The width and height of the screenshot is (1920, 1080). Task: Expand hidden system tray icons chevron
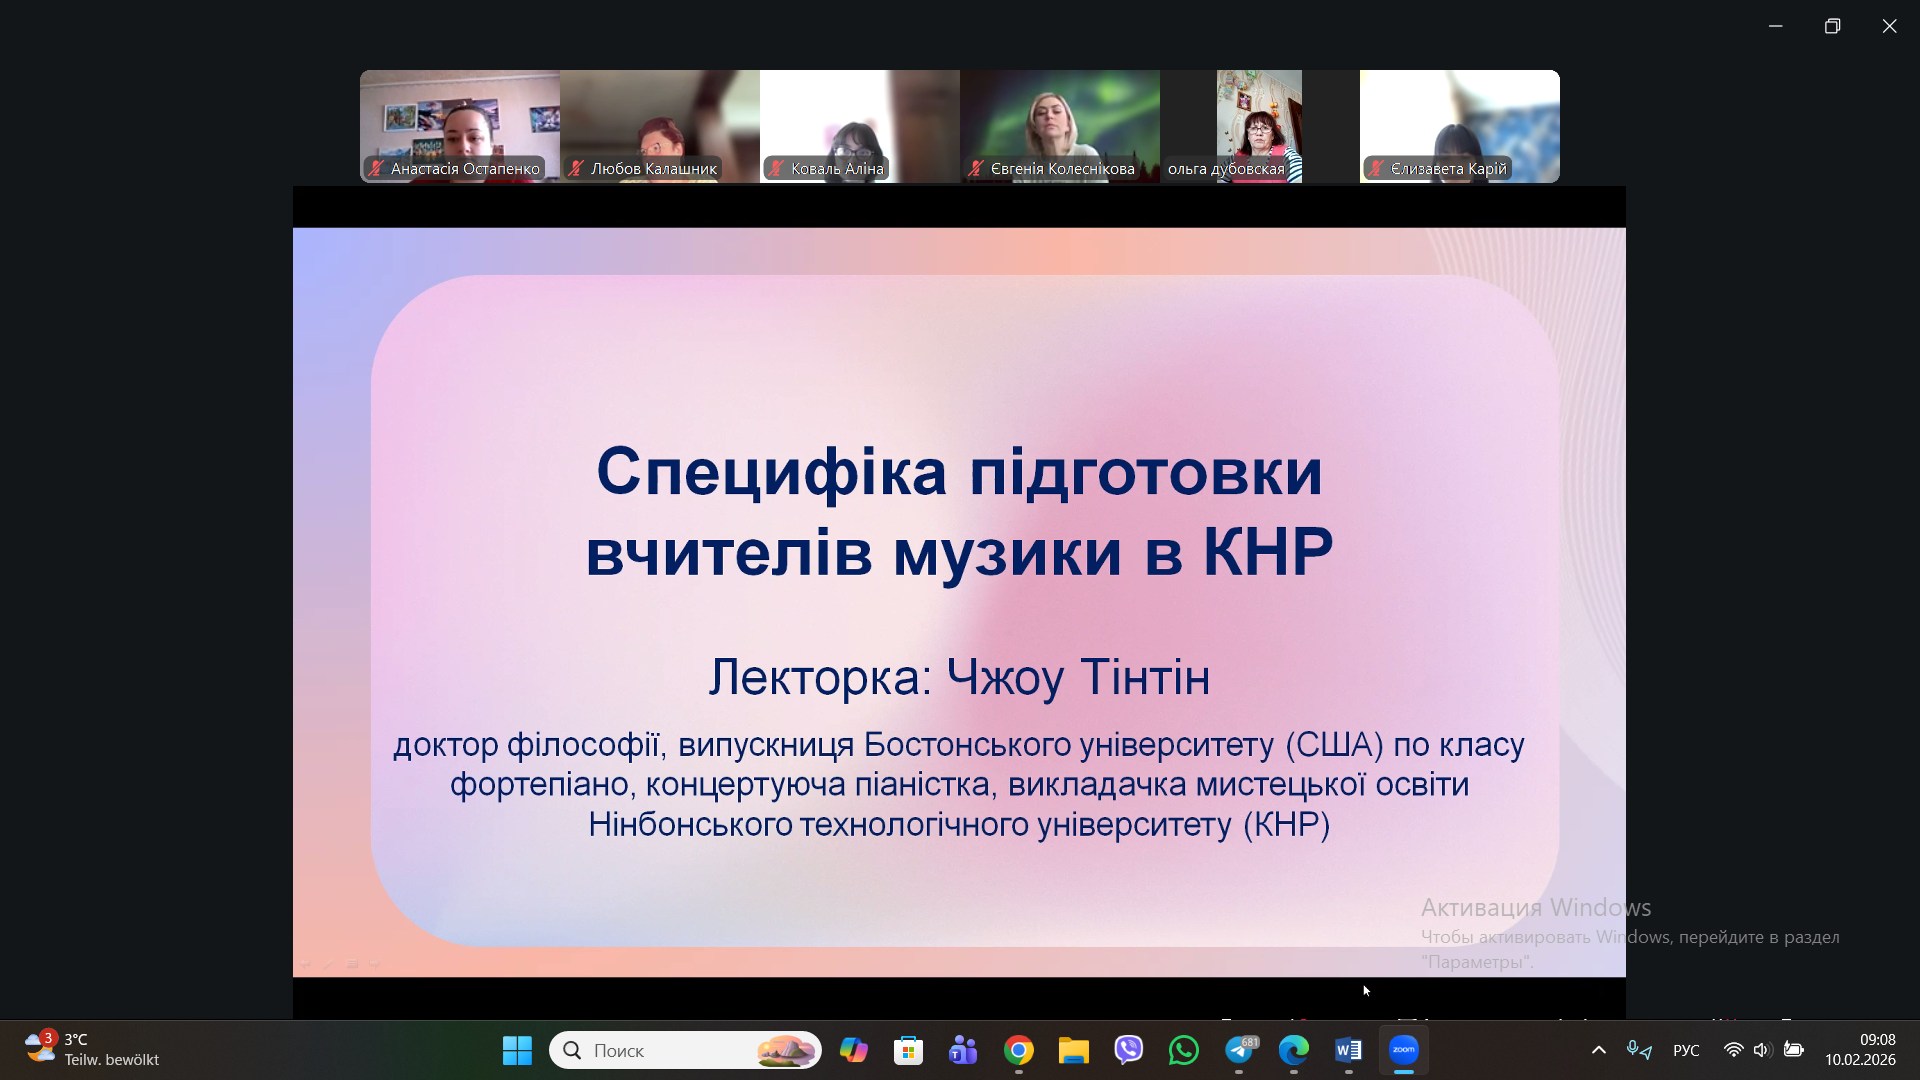click(1598, 1050)
